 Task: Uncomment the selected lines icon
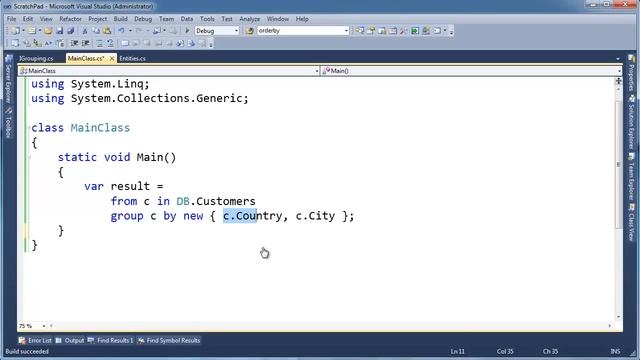click(x=111, y=43)
